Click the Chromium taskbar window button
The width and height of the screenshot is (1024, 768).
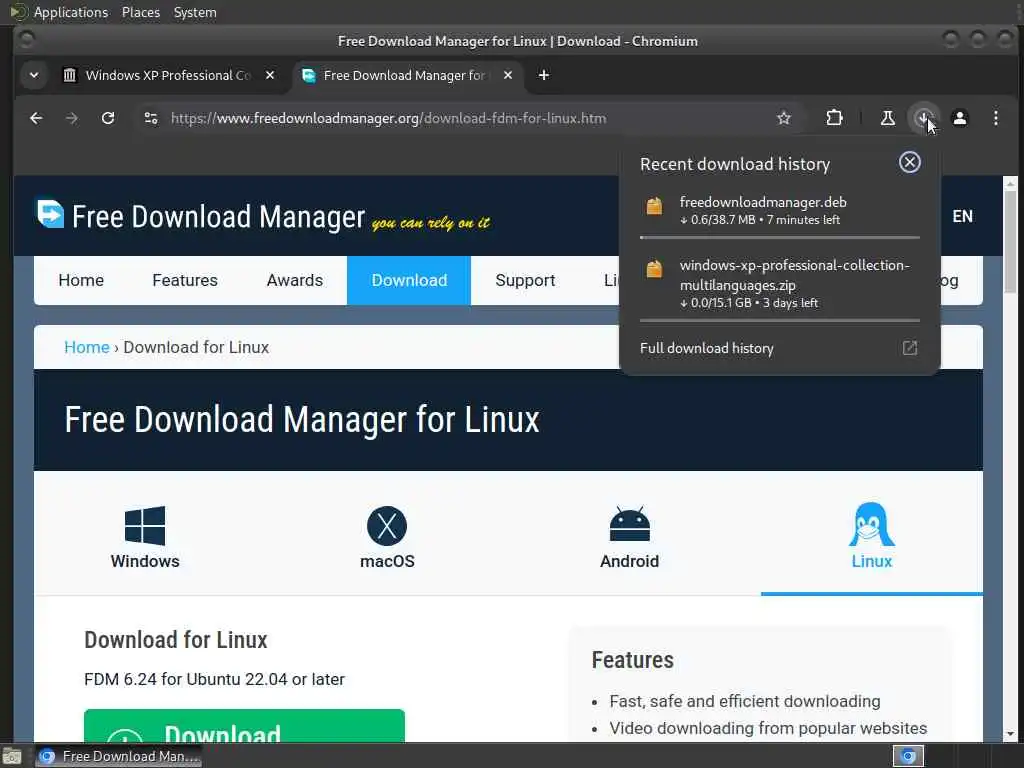click(119, 756)
